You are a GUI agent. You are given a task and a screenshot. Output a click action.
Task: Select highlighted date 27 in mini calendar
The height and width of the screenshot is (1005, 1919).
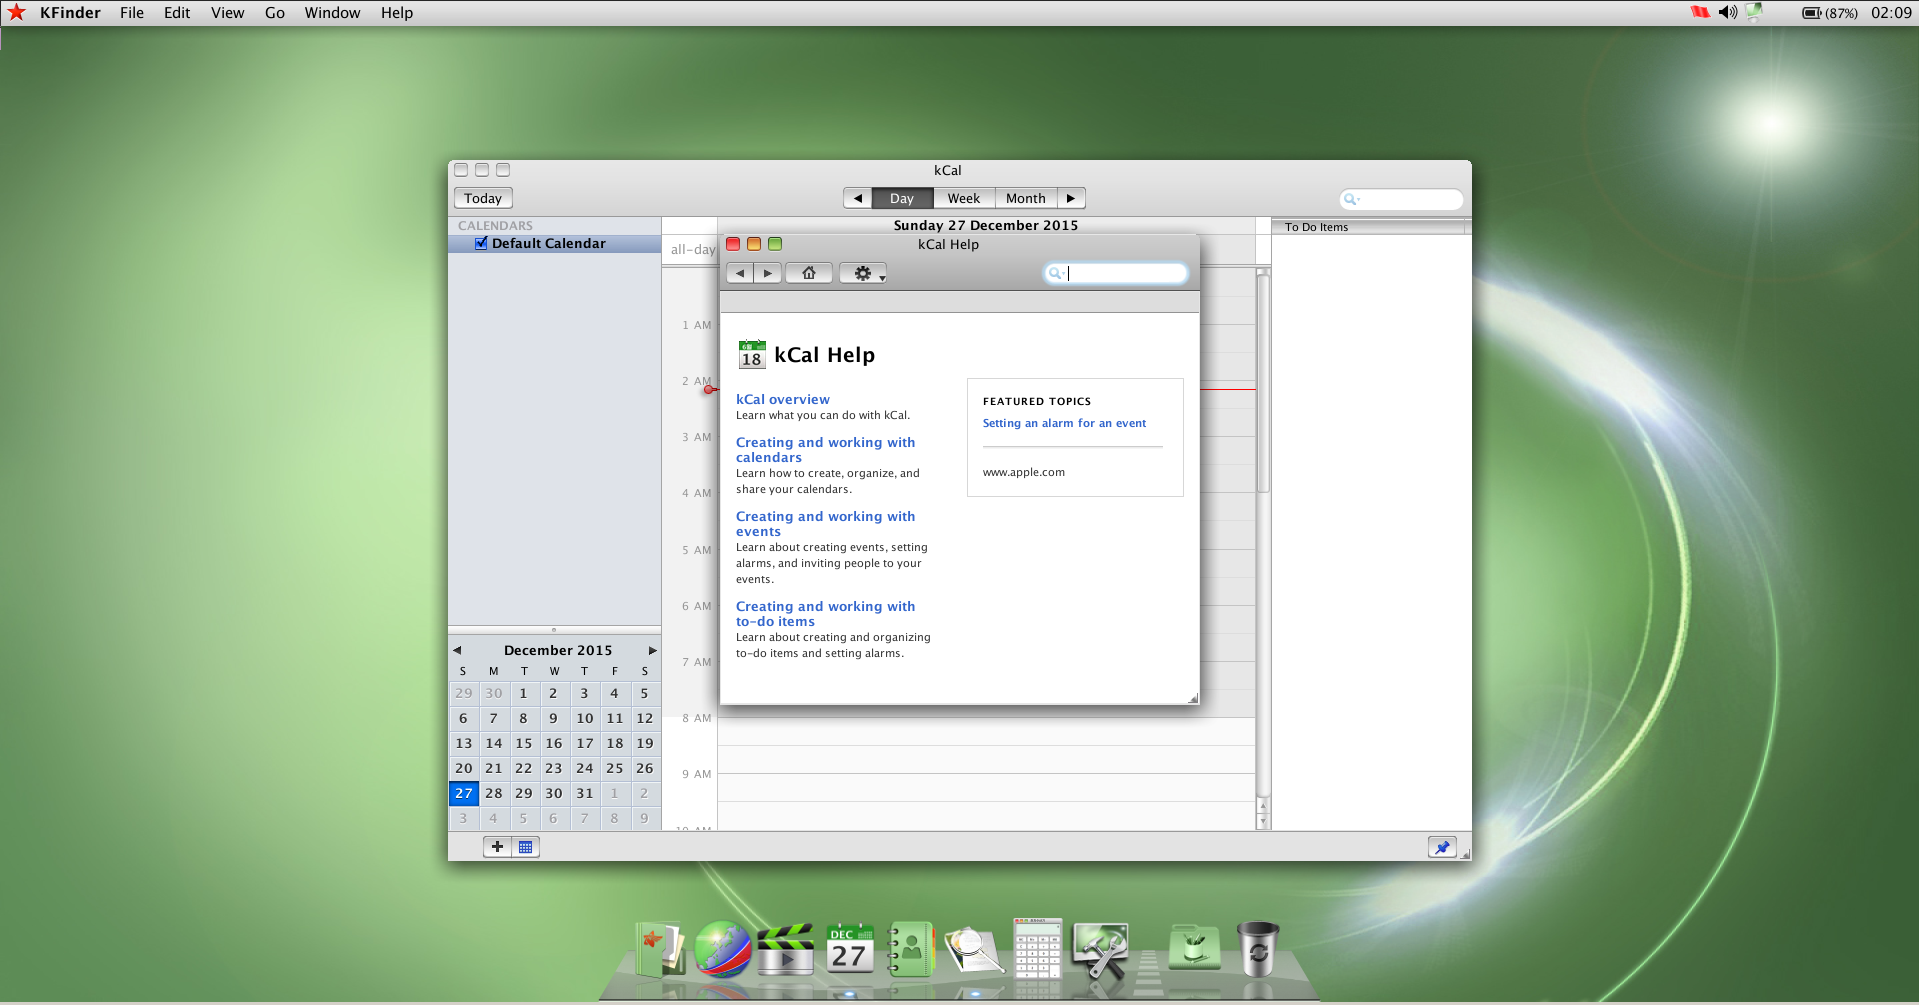464,793
